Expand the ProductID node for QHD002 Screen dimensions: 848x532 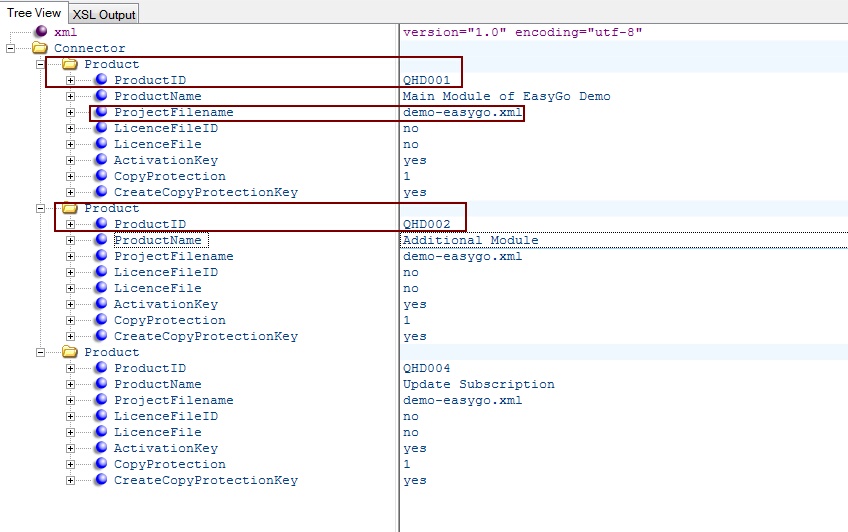coord(71,224)
